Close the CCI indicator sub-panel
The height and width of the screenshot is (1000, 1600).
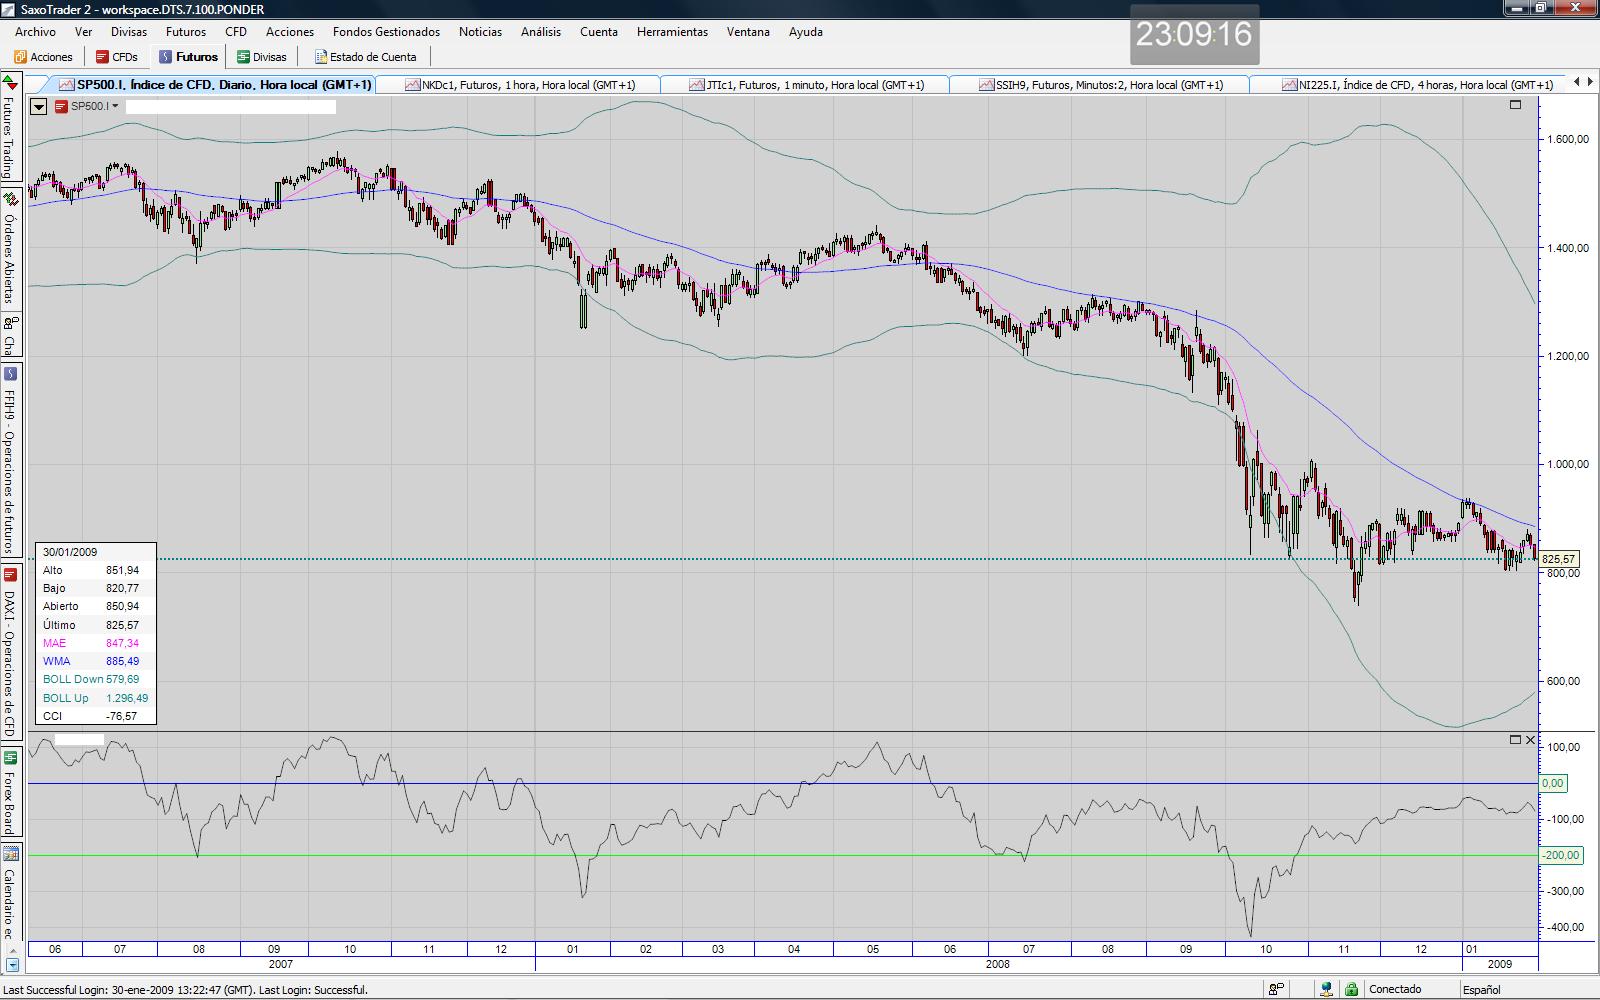[x=1530, y=740]
